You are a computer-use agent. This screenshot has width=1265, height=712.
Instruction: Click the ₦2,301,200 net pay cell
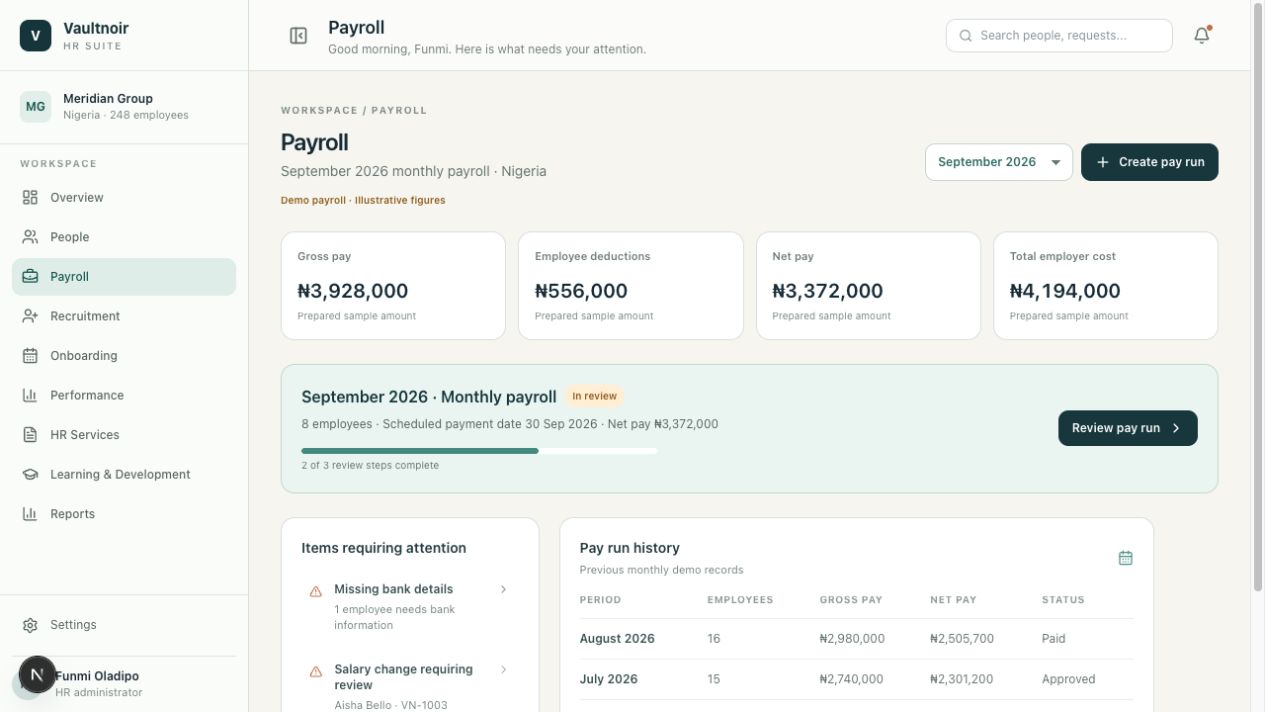961,679
